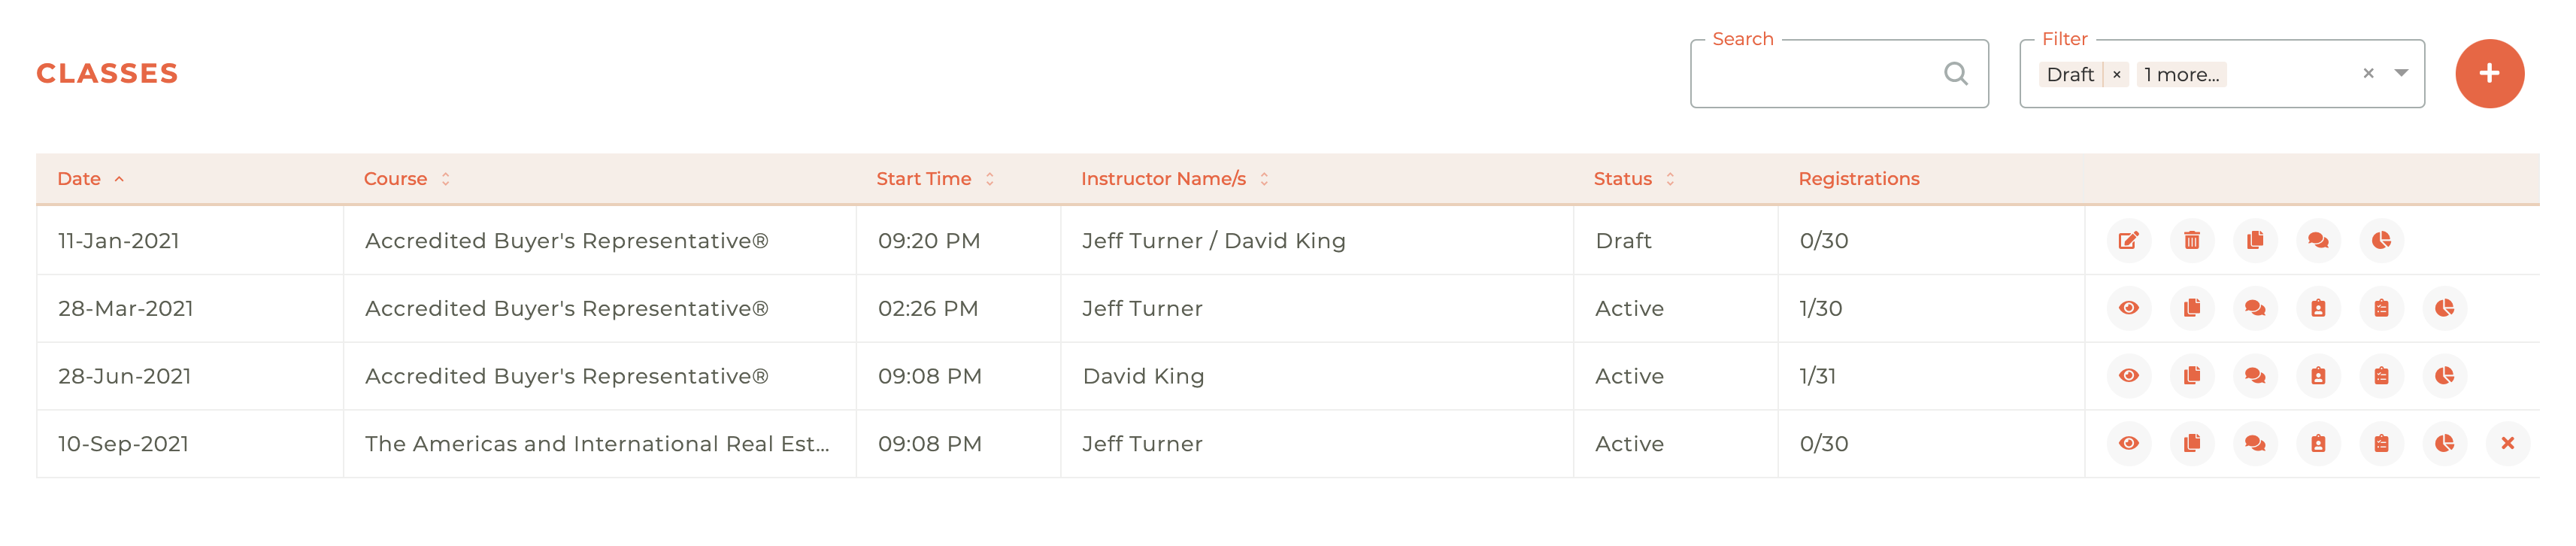Remove the Draft filter chip
Screen dimensions: 2576x546
[x=2116, y=75]
